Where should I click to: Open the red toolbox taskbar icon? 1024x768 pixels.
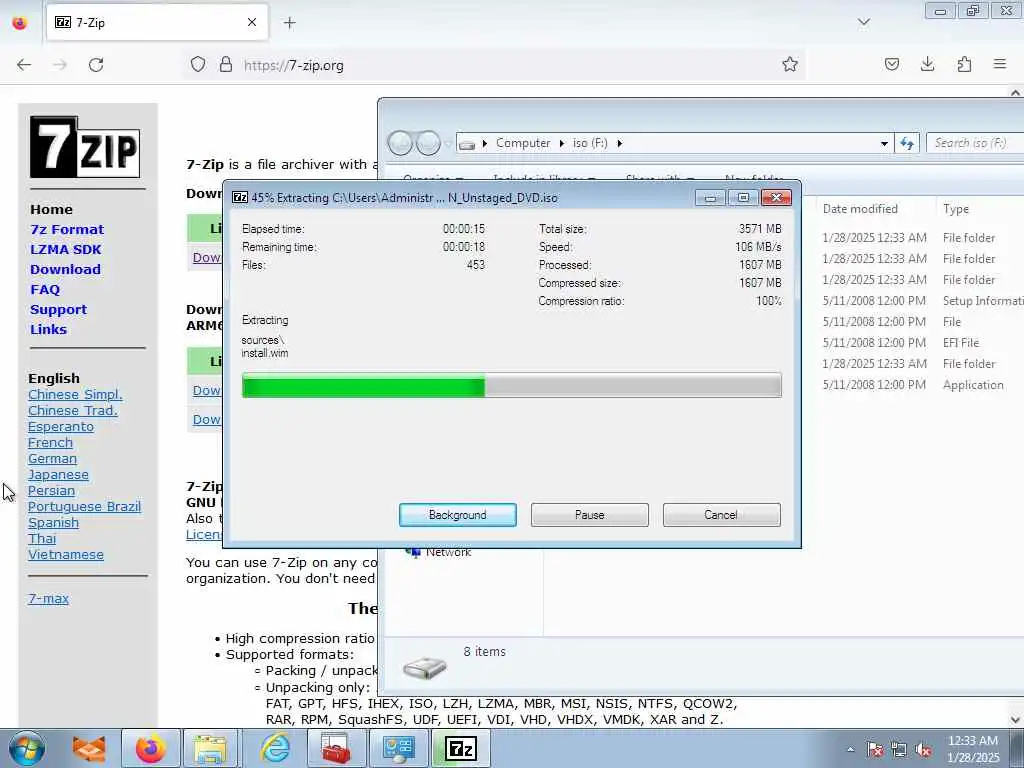tap(337, 748)
